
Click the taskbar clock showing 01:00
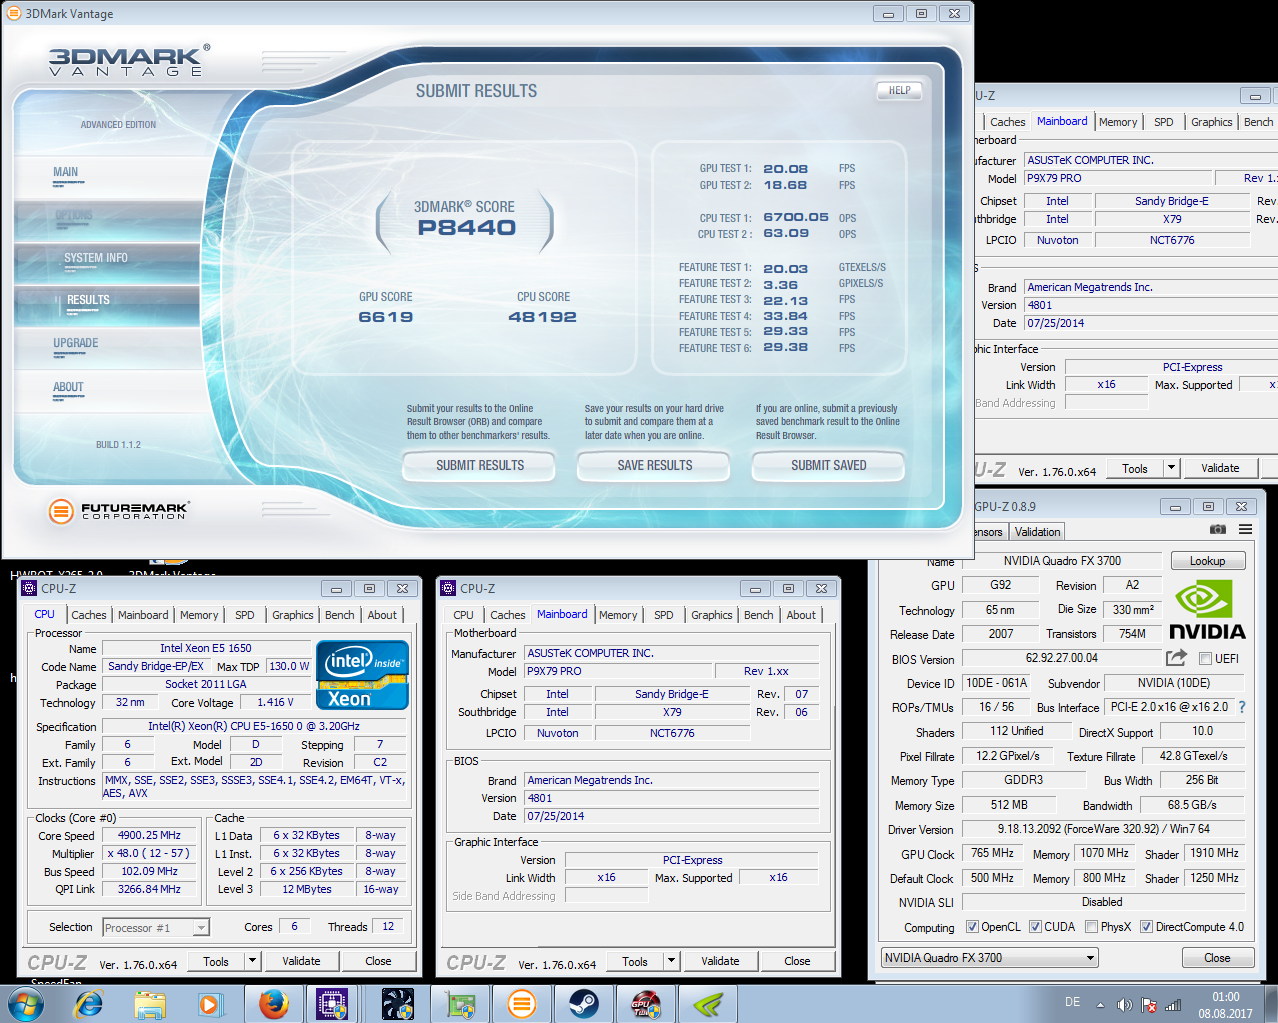[x=1226, y=1005]
